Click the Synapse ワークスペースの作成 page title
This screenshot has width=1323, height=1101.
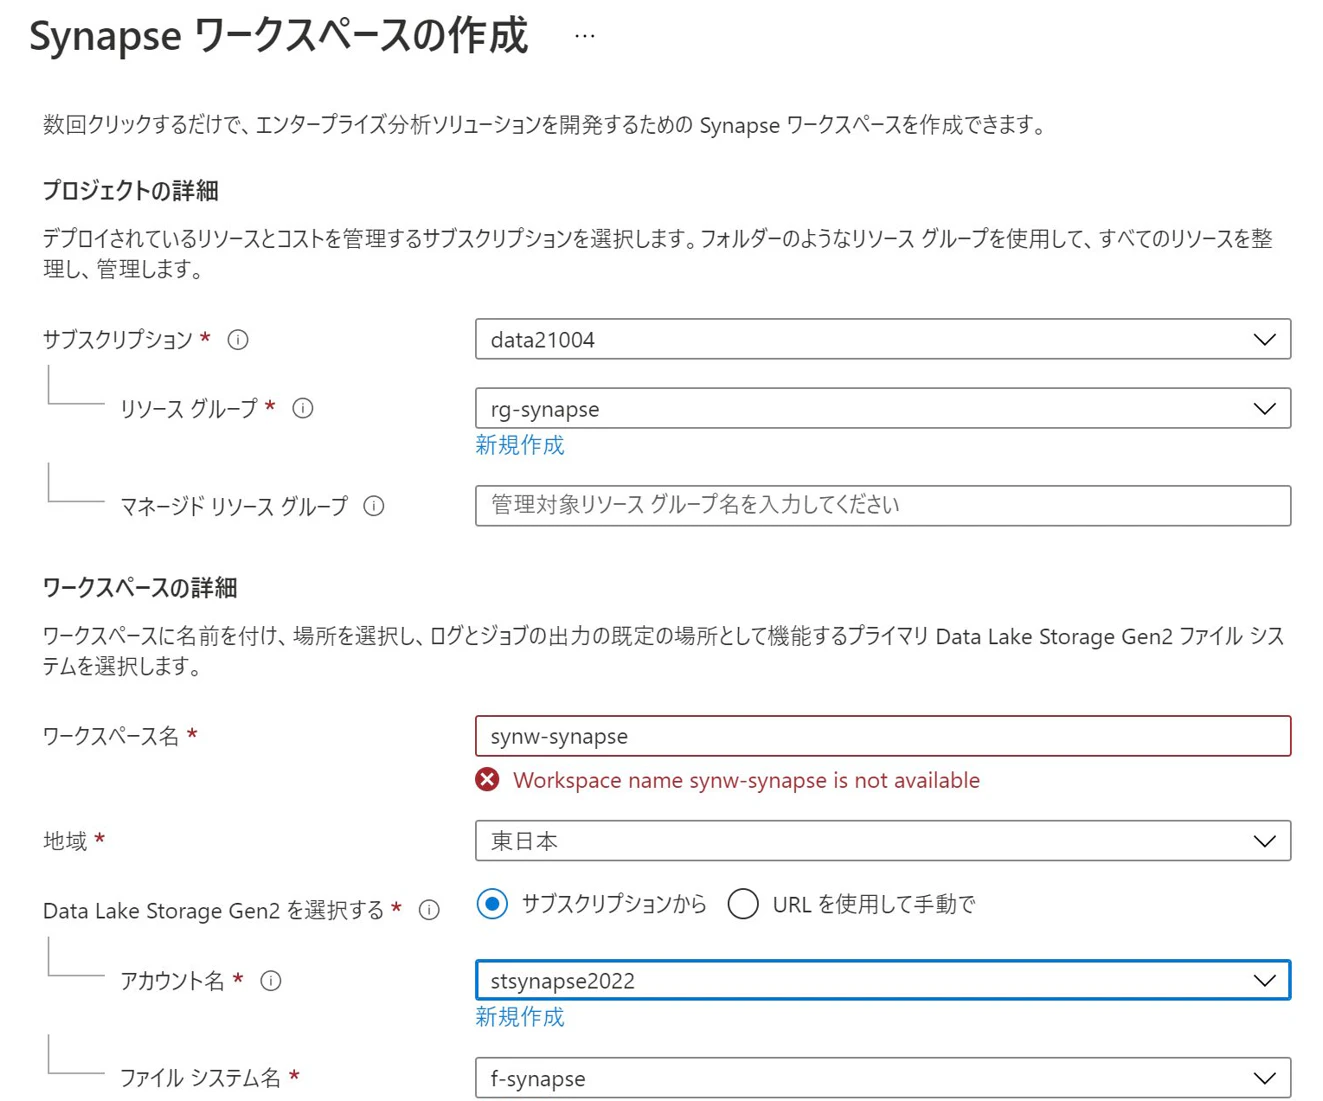pyautogui.click(x=278, y=36)
